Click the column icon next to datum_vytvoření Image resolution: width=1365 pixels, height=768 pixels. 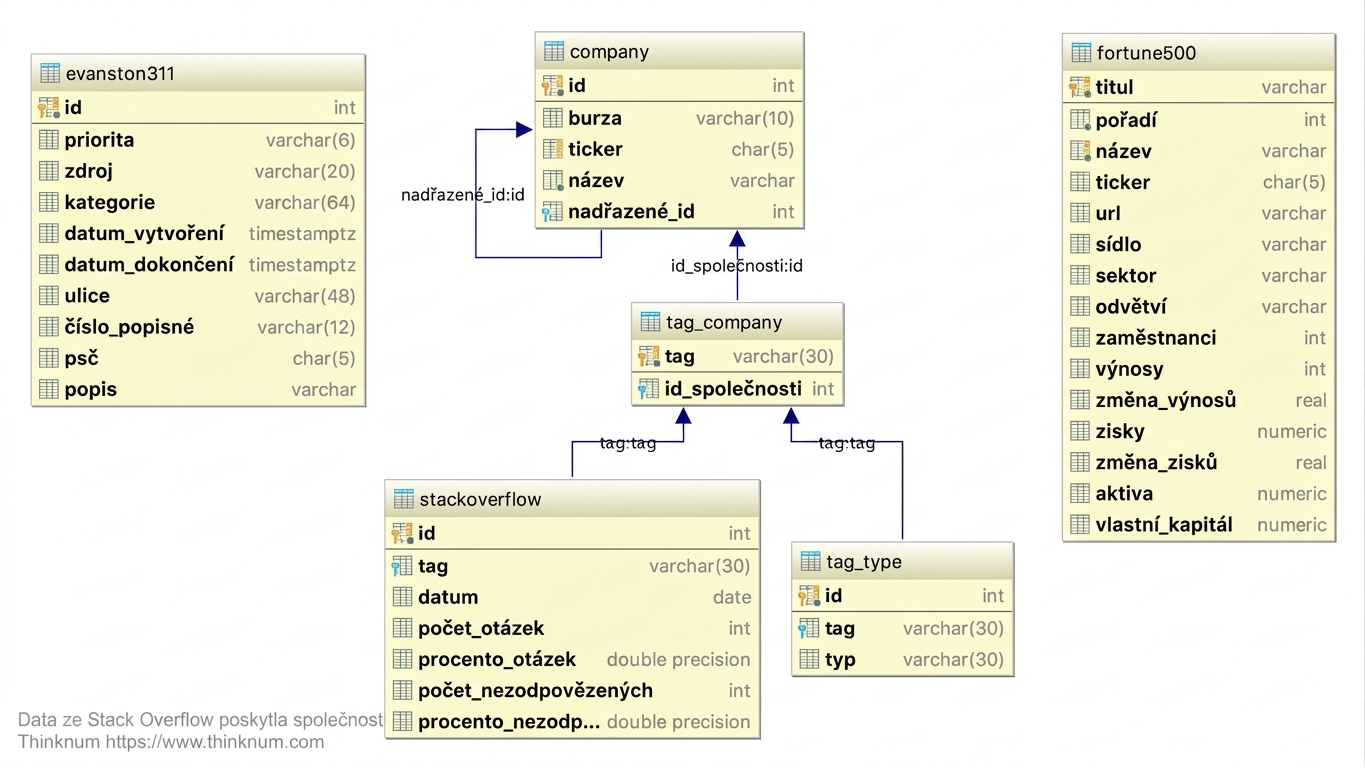[x=49, y=233]
